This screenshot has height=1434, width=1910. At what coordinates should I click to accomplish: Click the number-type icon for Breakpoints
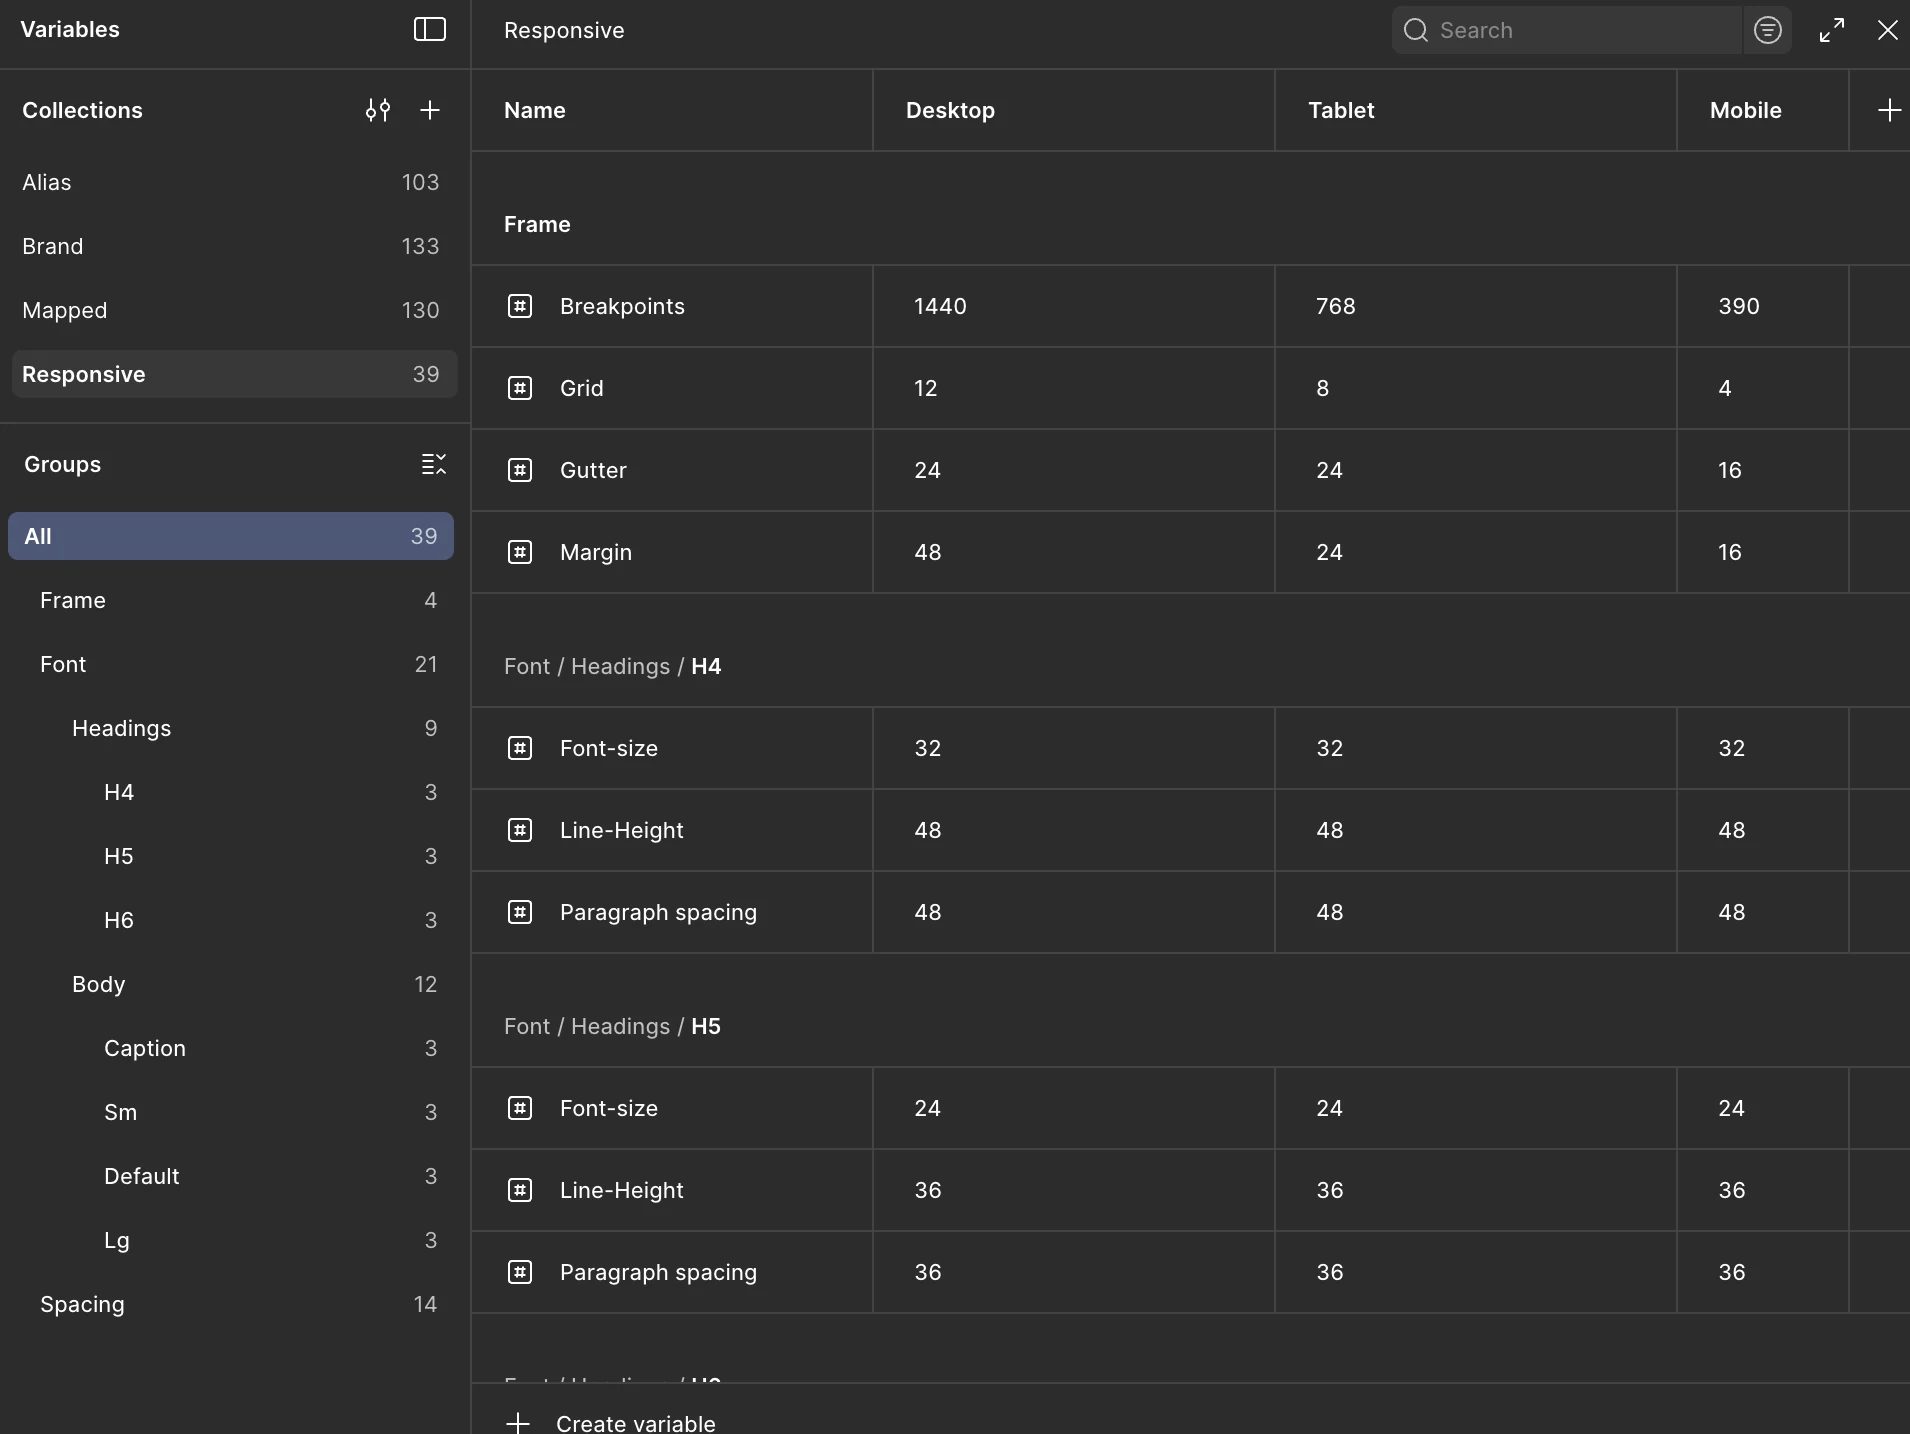point(520,306)
